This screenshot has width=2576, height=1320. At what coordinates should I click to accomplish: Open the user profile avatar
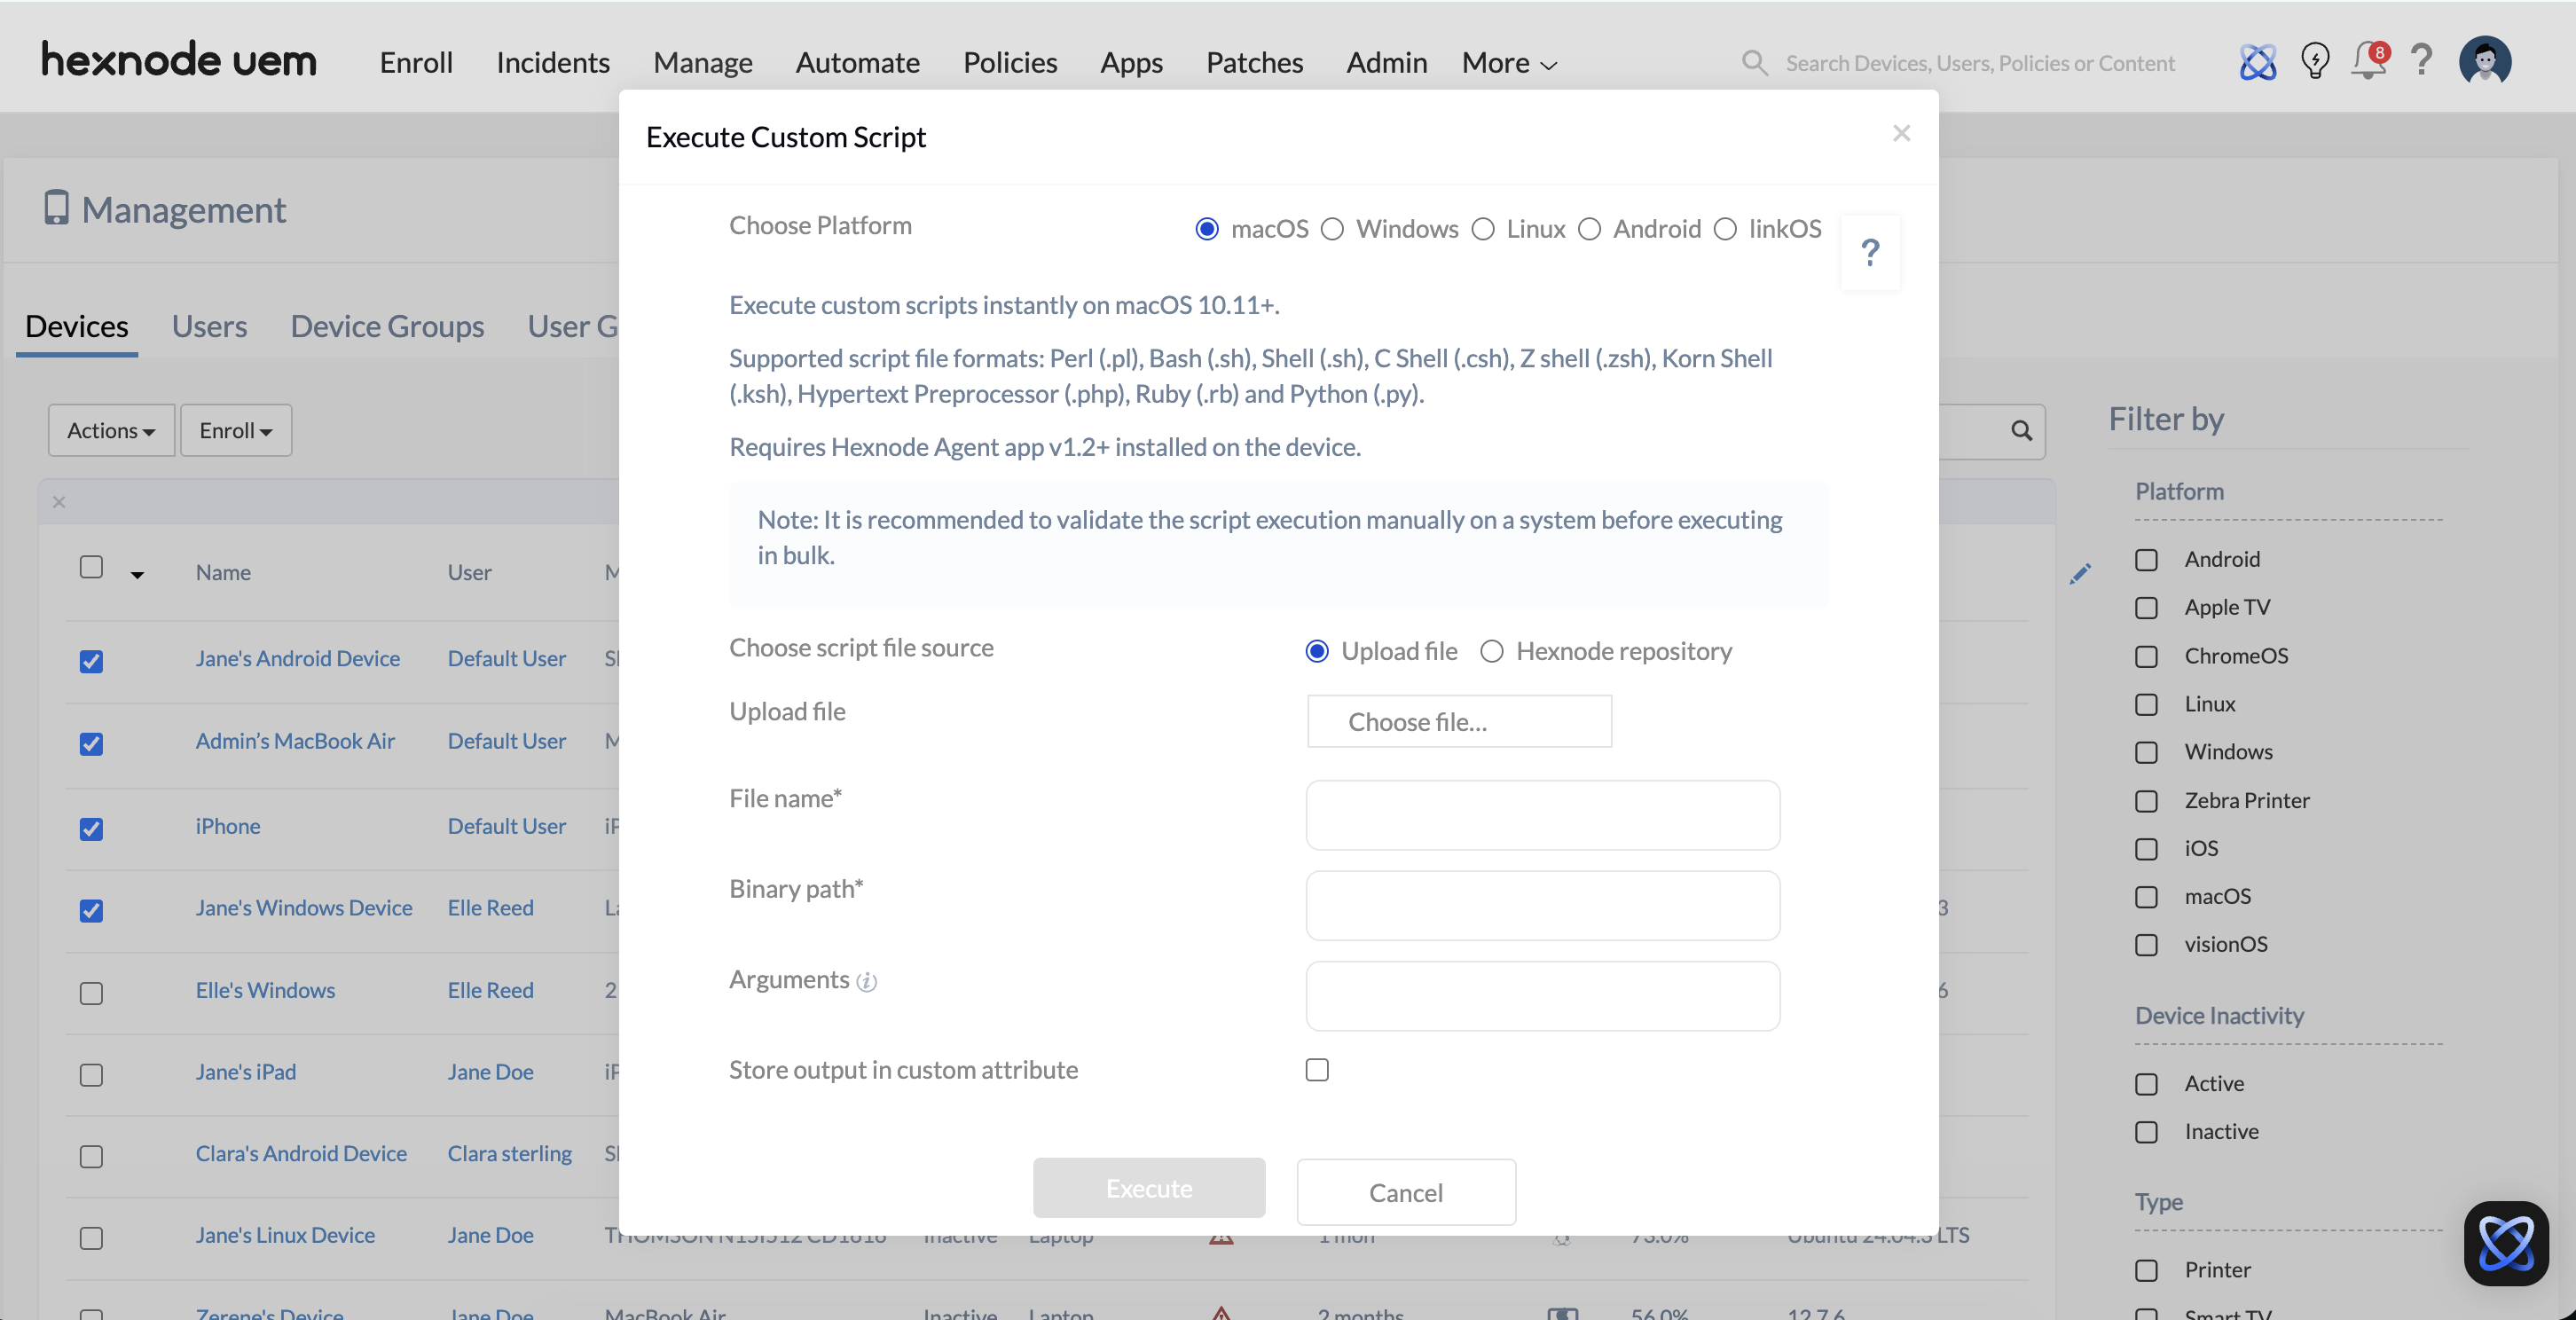coord(2484,62)
